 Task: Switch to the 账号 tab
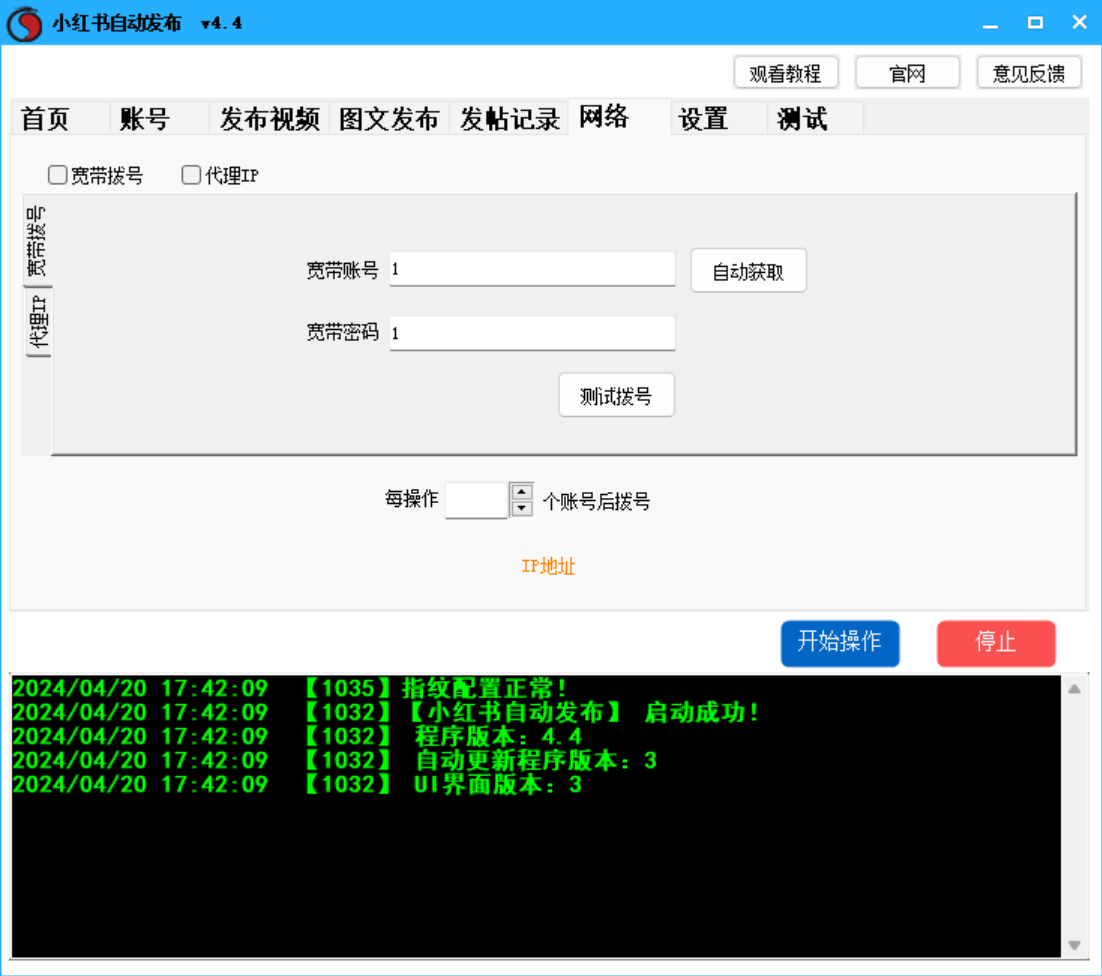coord(160,118)
